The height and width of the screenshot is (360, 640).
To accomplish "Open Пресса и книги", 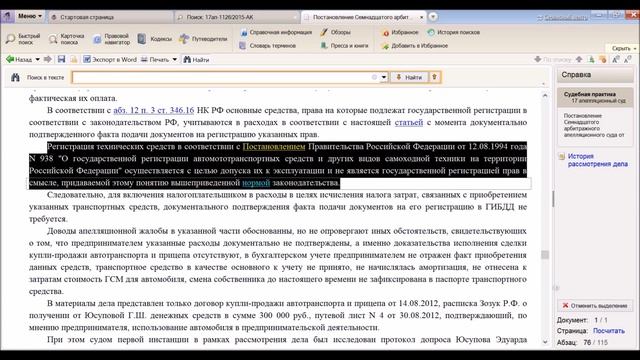I will [344, 46].
